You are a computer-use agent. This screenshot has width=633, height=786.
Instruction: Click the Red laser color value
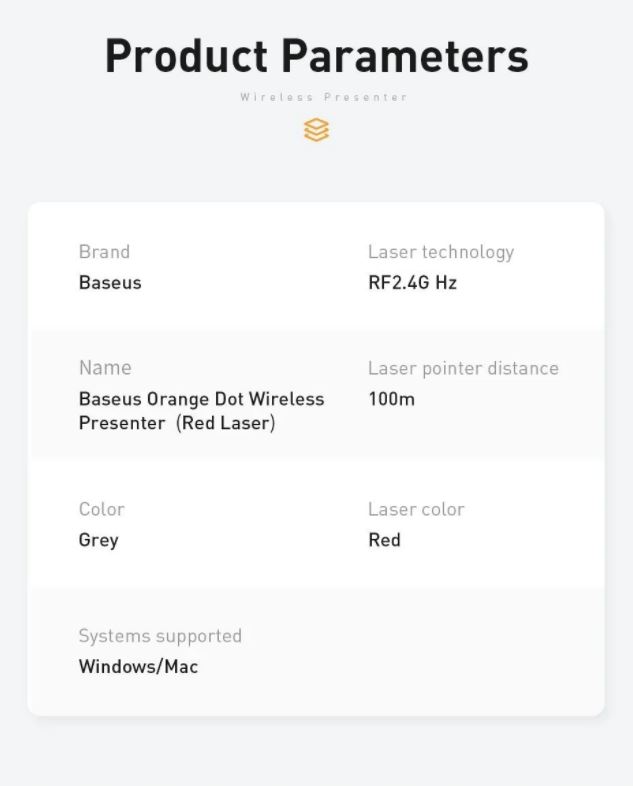coord(384,540)
